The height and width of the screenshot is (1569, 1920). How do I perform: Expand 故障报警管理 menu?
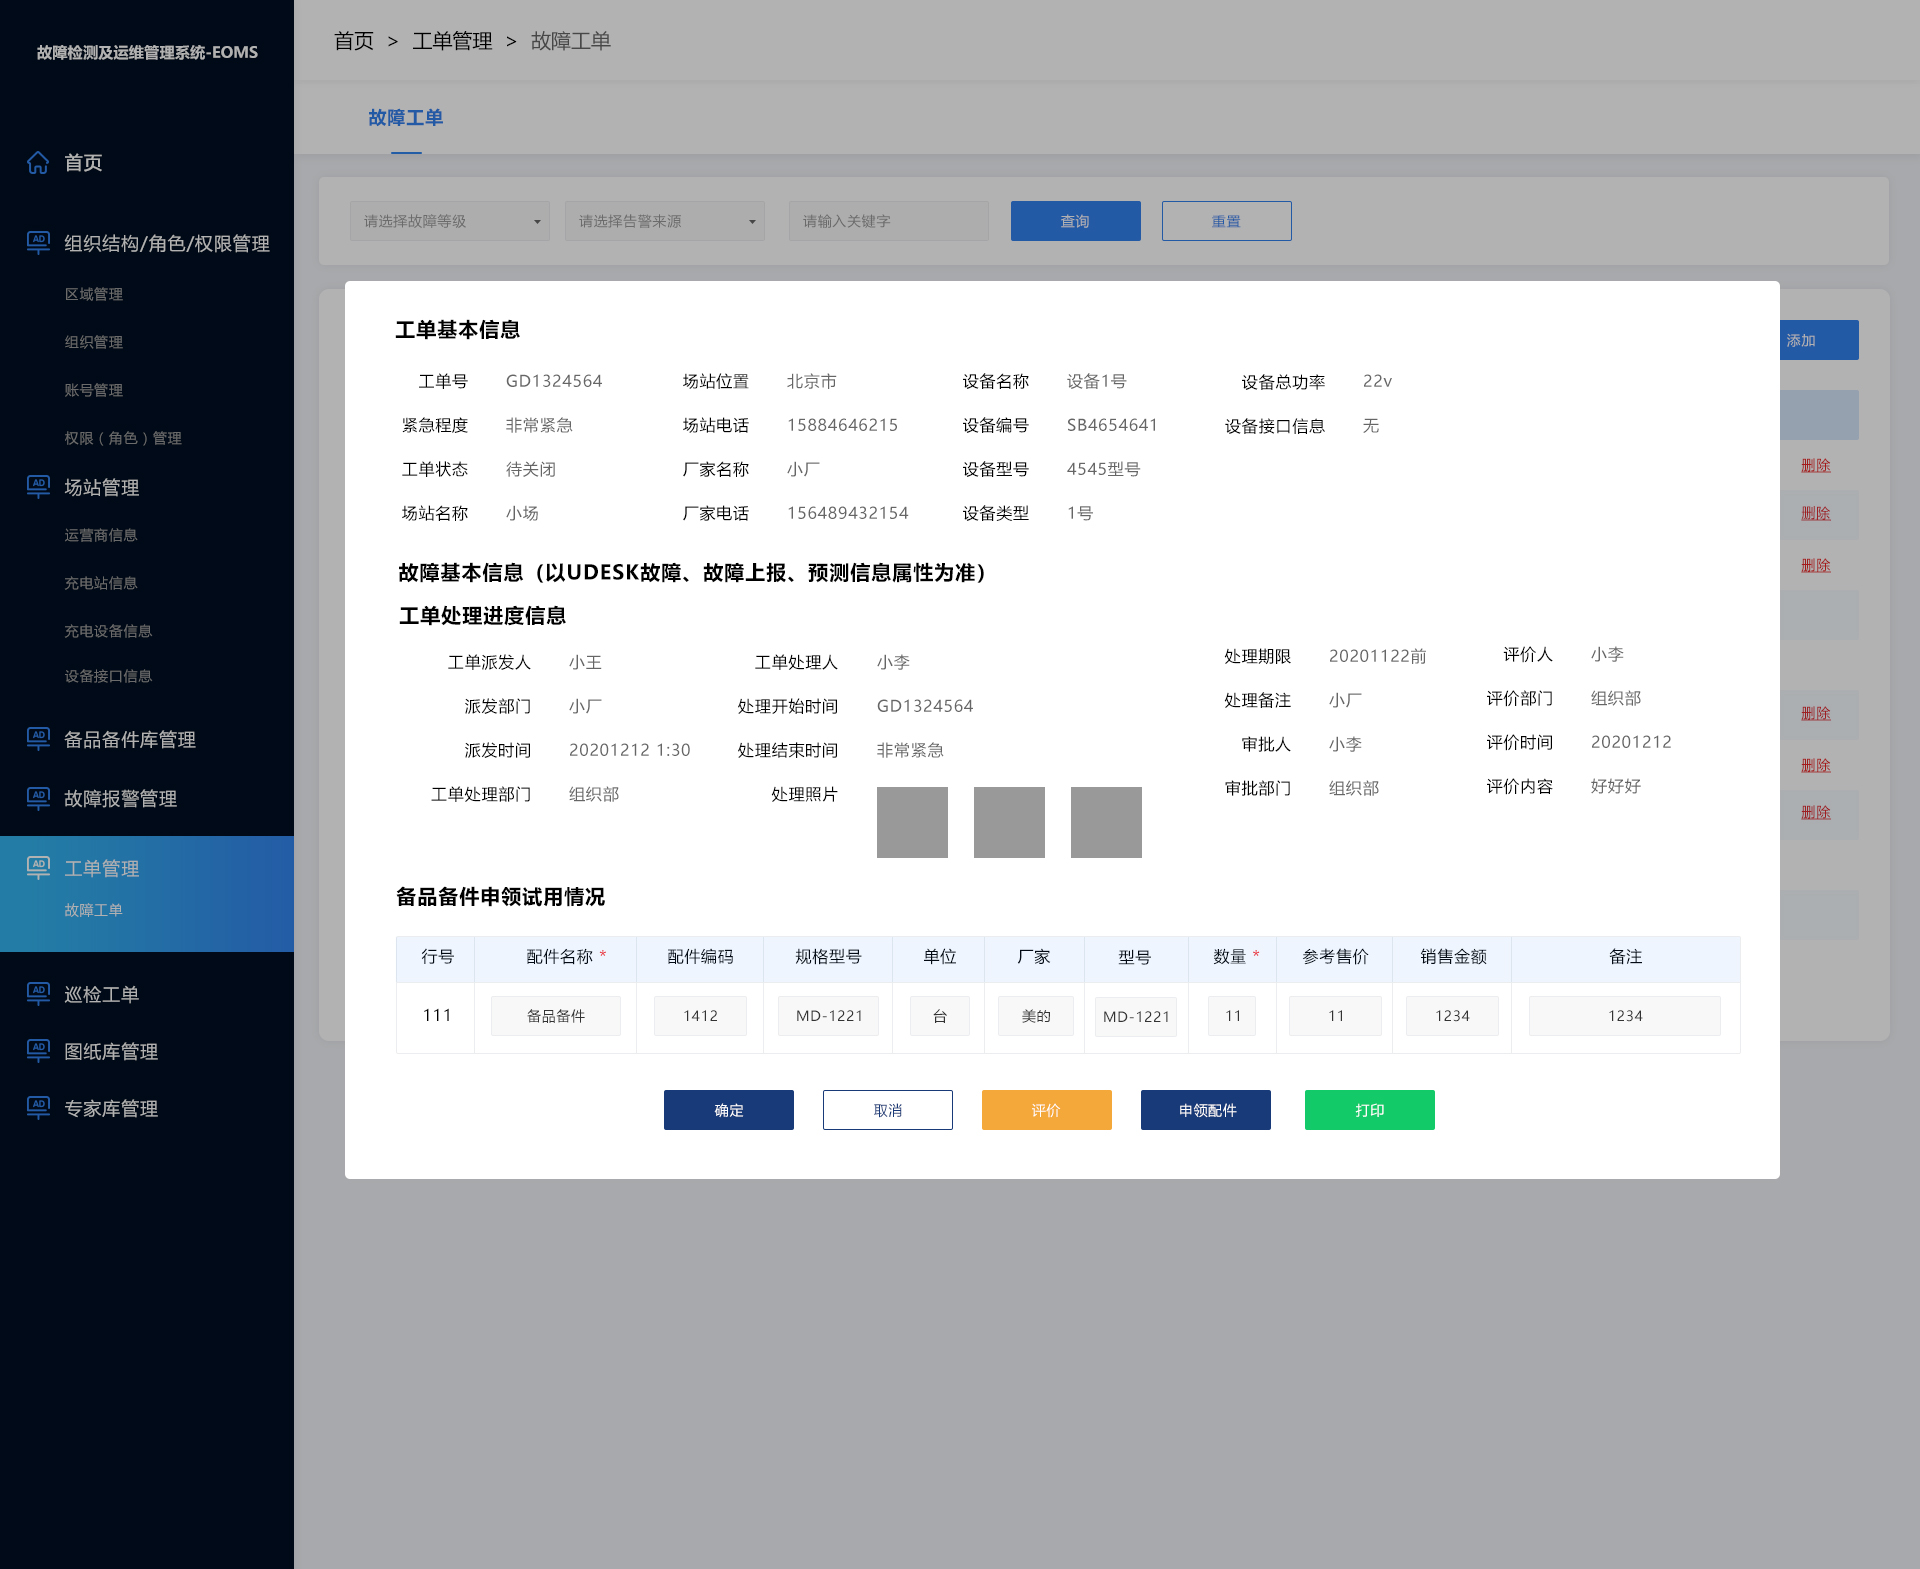121,798
